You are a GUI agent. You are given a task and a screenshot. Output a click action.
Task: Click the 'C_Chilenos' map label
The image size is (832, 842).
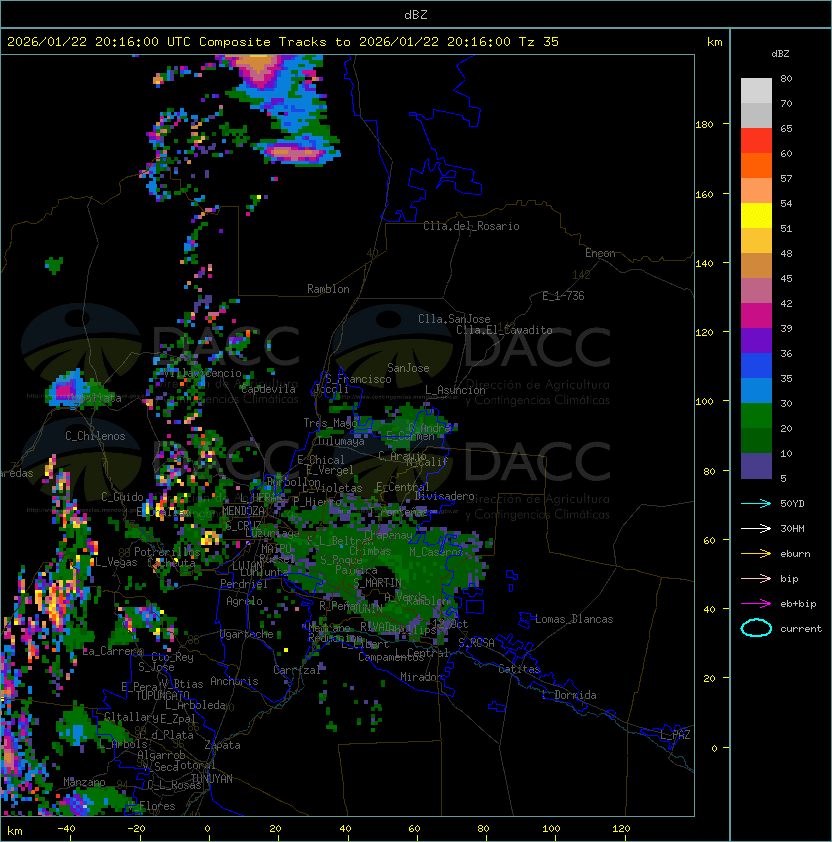coord(95,436)
